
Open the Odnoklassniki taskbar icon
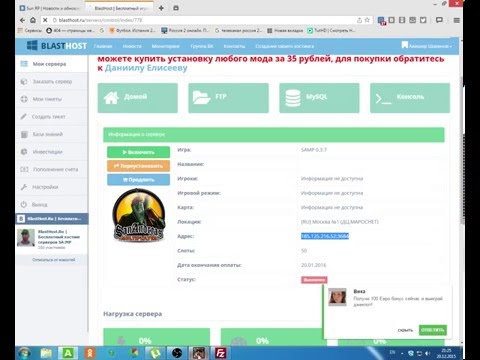(x=90, y=353)
